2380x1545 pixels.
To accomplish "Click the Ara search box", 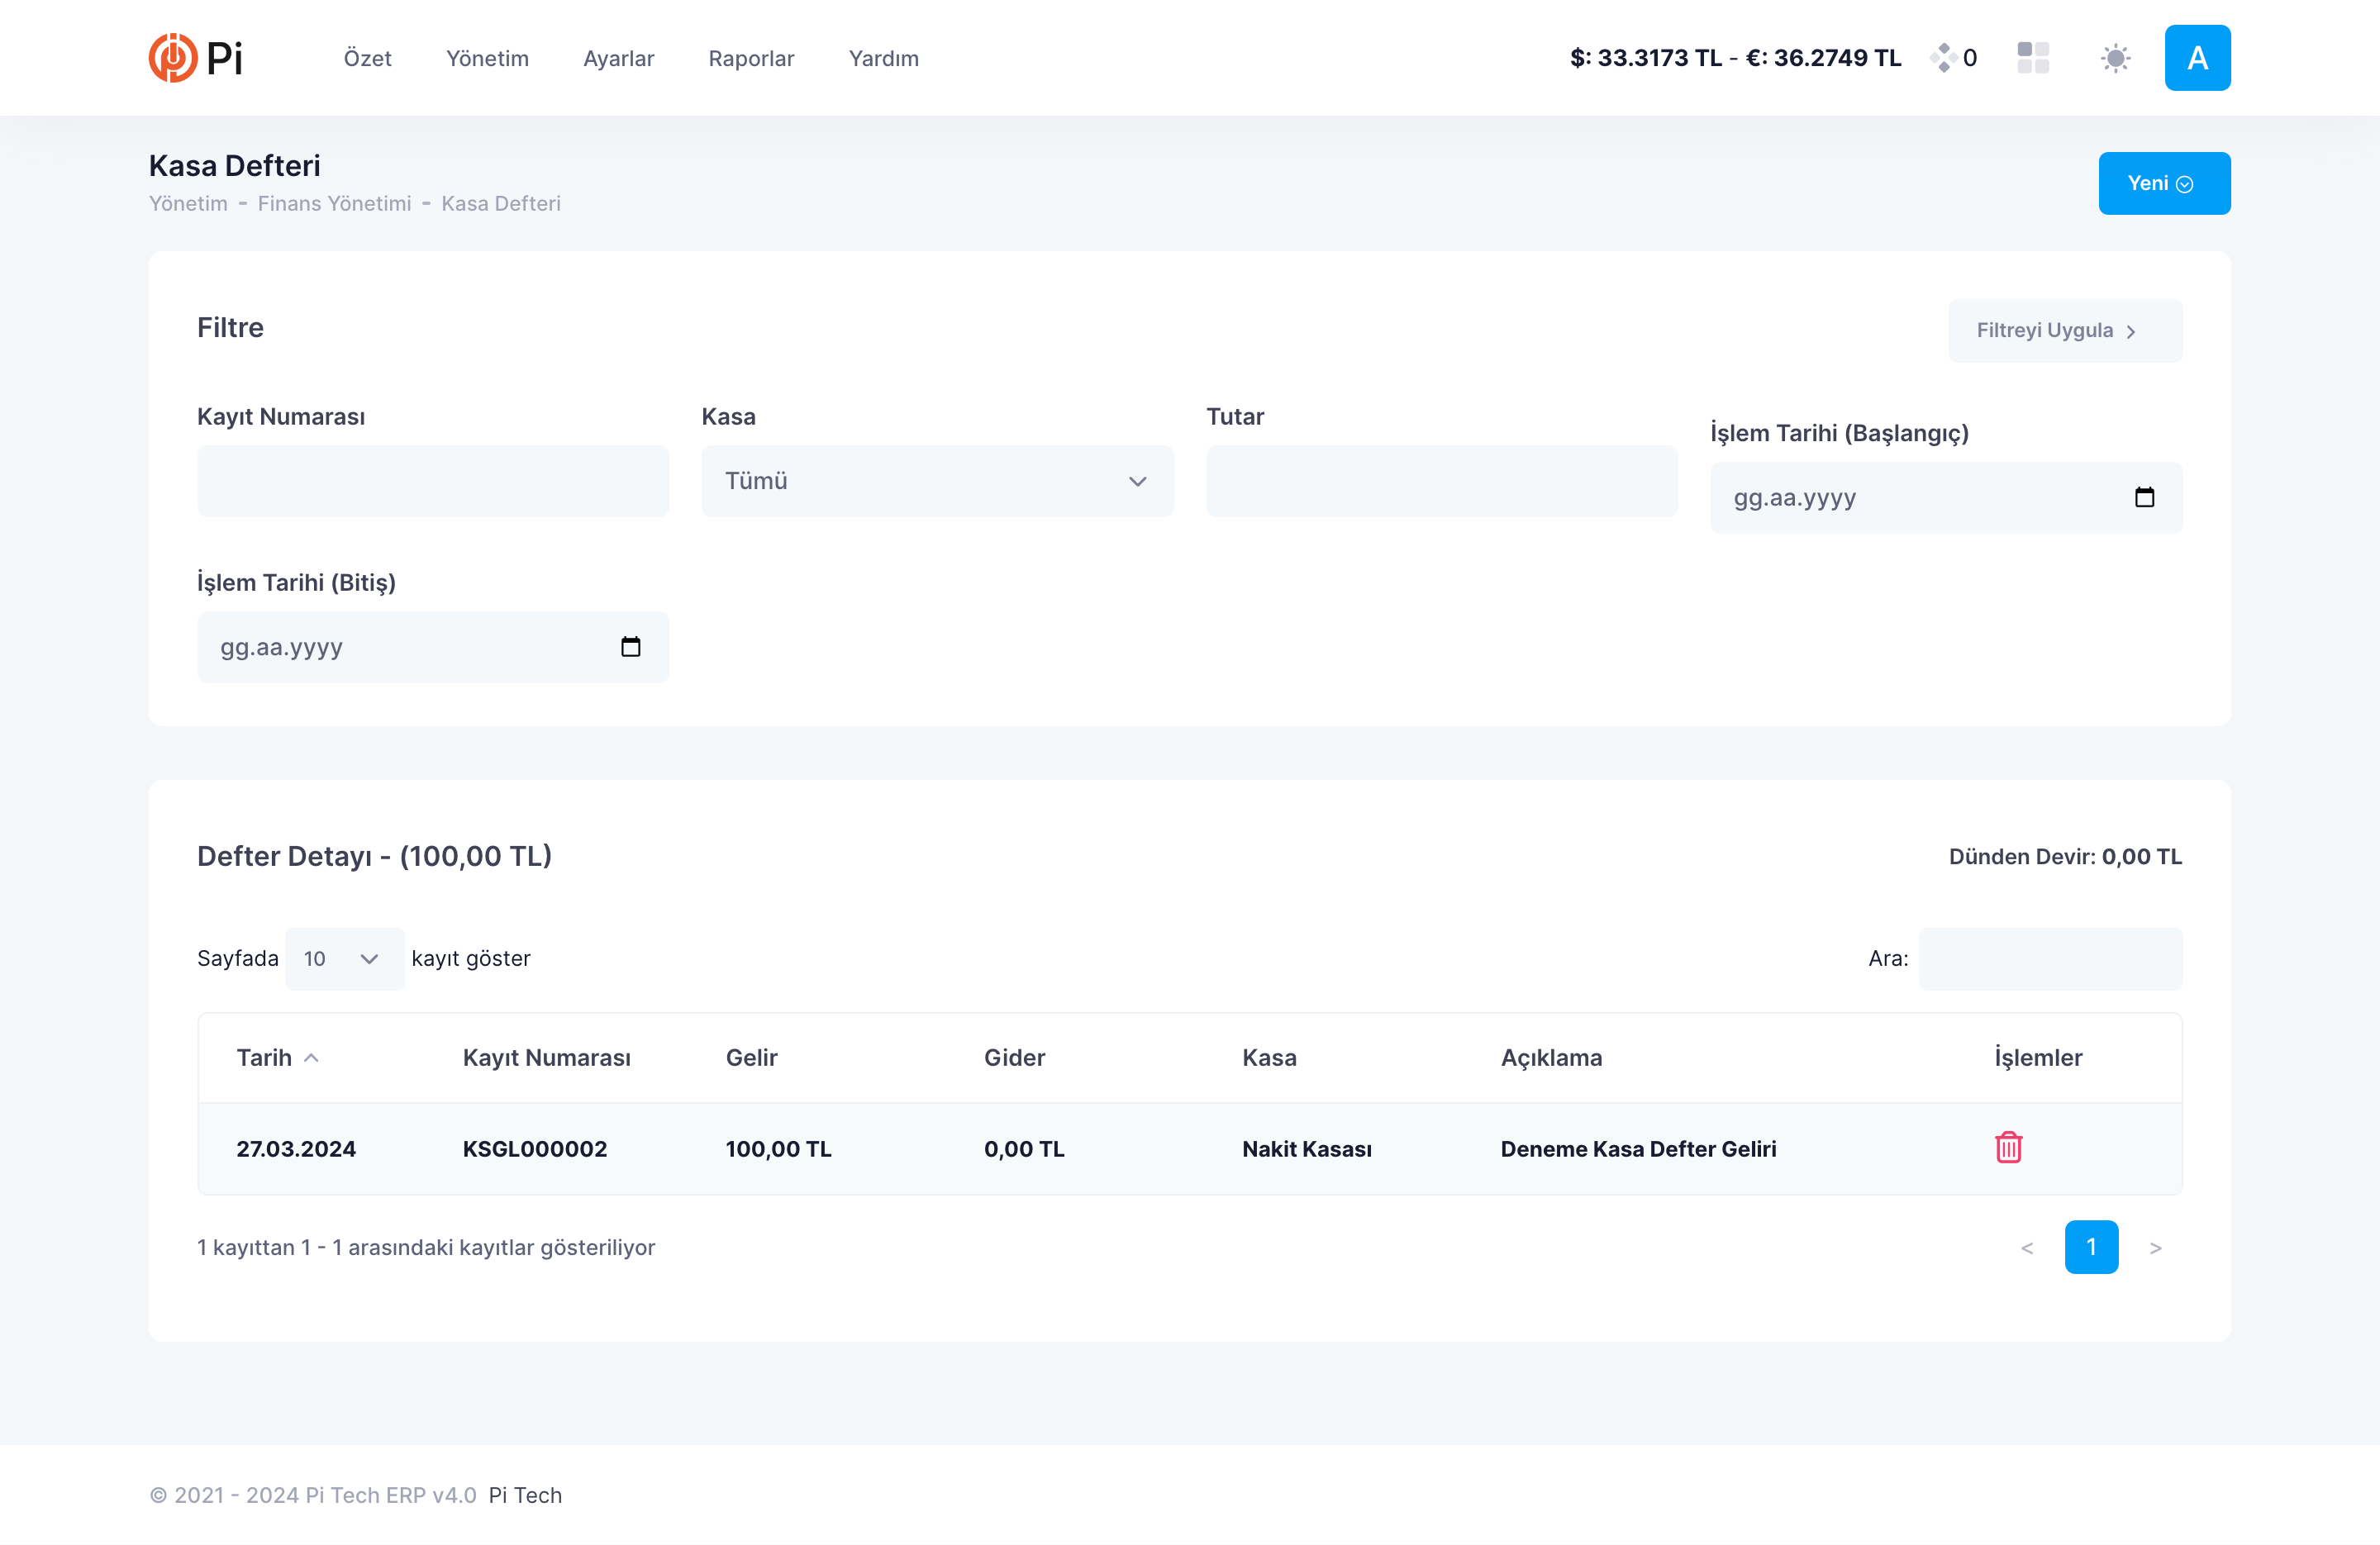I will (x=2050, y=959).
